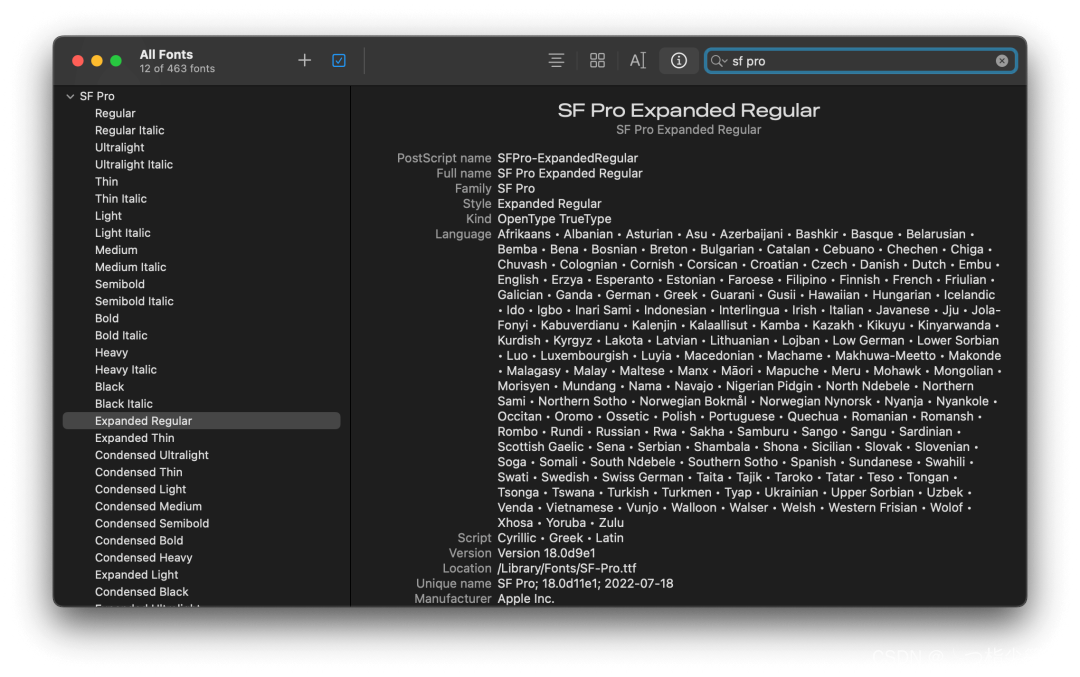The height and width of the screenshot is (677, 1080).
Task: Collapse the SF Pro font family
Action: pos(70,96)
